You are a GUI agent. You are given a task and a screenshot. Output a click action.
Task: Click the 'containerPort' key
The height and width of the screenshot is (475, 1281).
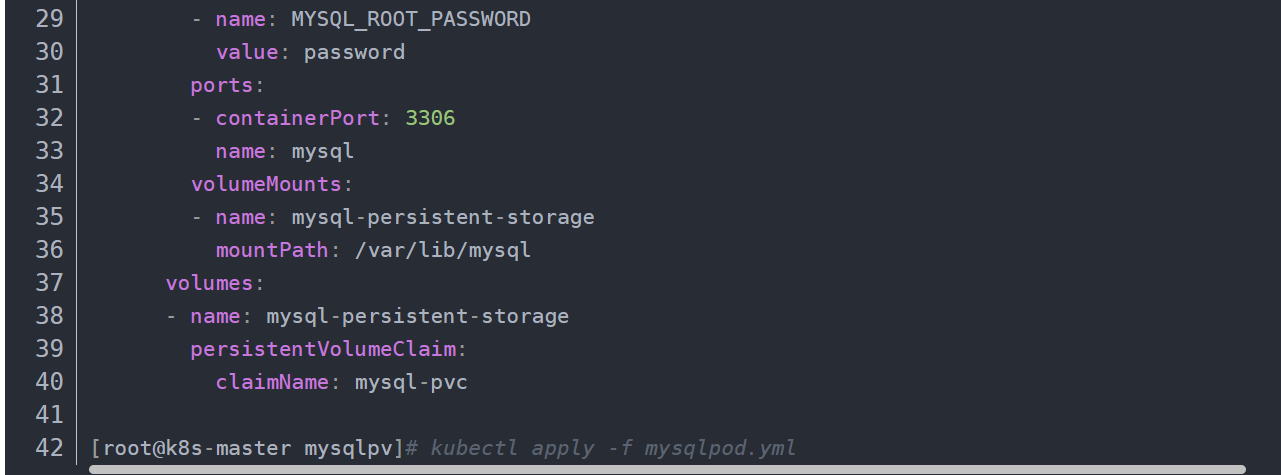[x=298, y=118]
